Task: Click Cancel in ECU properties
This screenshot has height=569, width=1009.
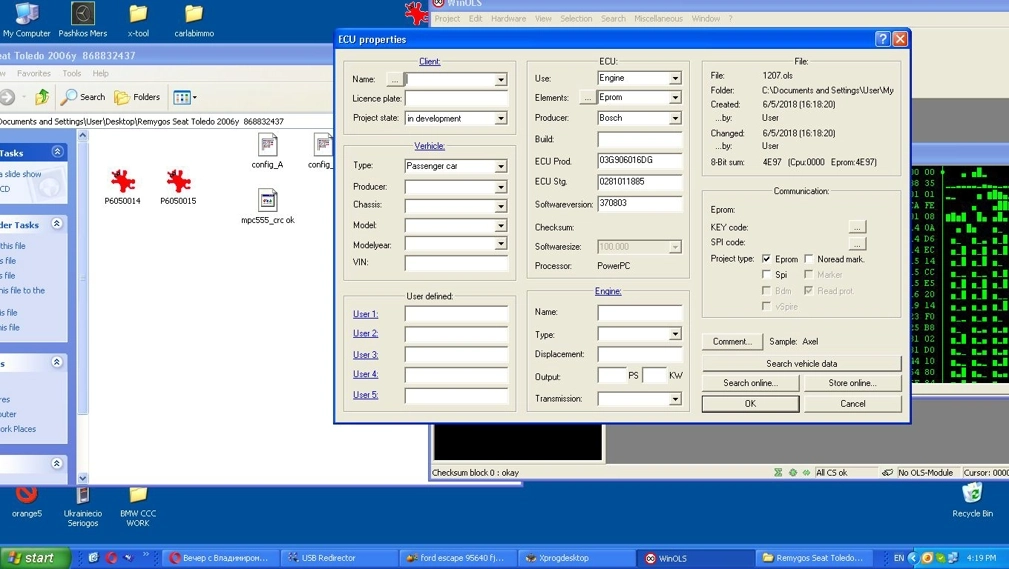Action: click(x=853, y=404)
